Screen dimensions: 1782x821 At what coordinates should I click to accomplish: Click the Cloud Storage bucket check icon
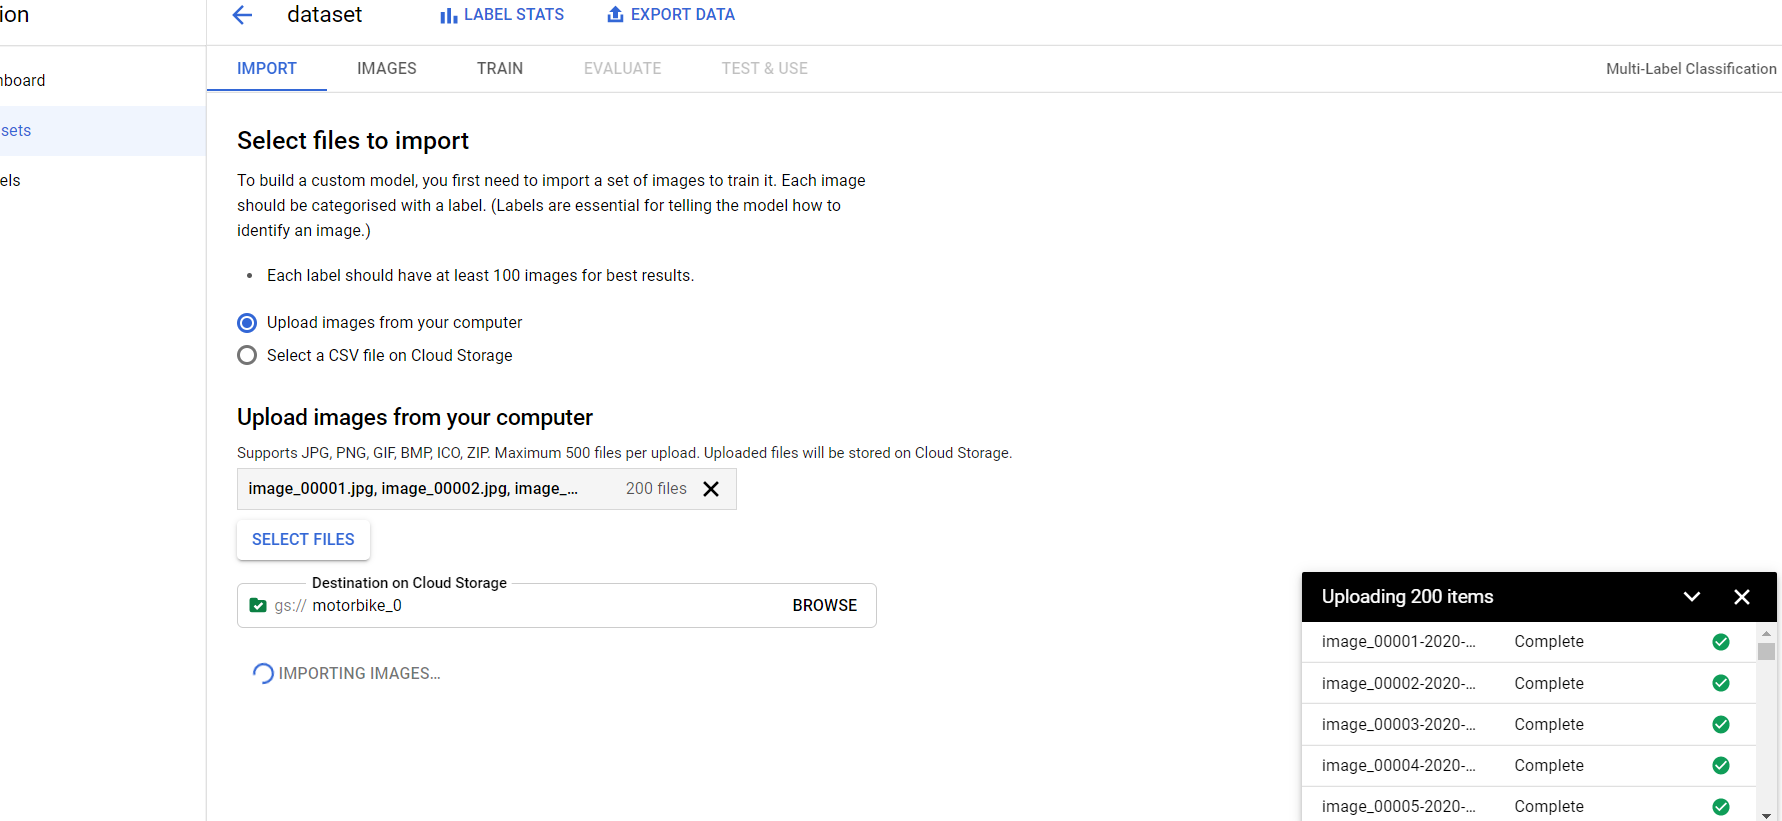(x=258, y=605)
